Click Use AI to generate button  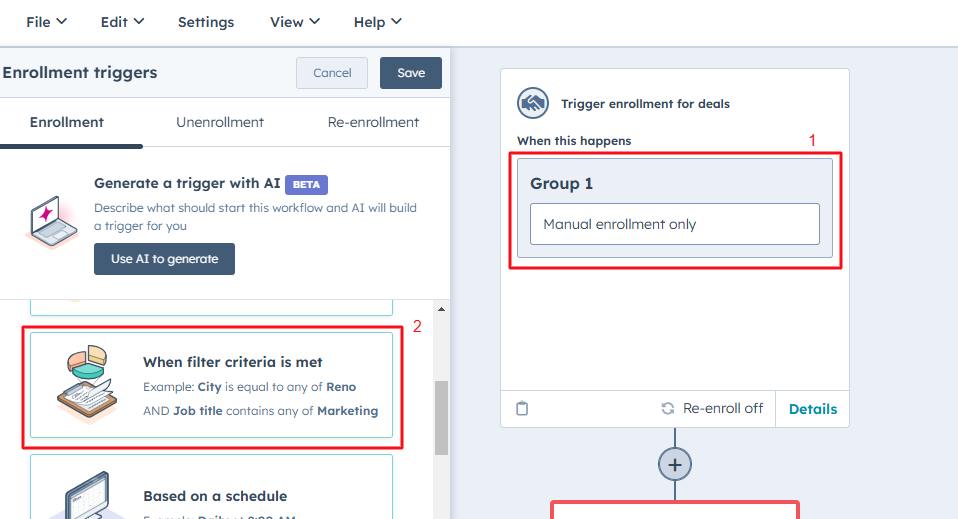click(x=164, y=259)
